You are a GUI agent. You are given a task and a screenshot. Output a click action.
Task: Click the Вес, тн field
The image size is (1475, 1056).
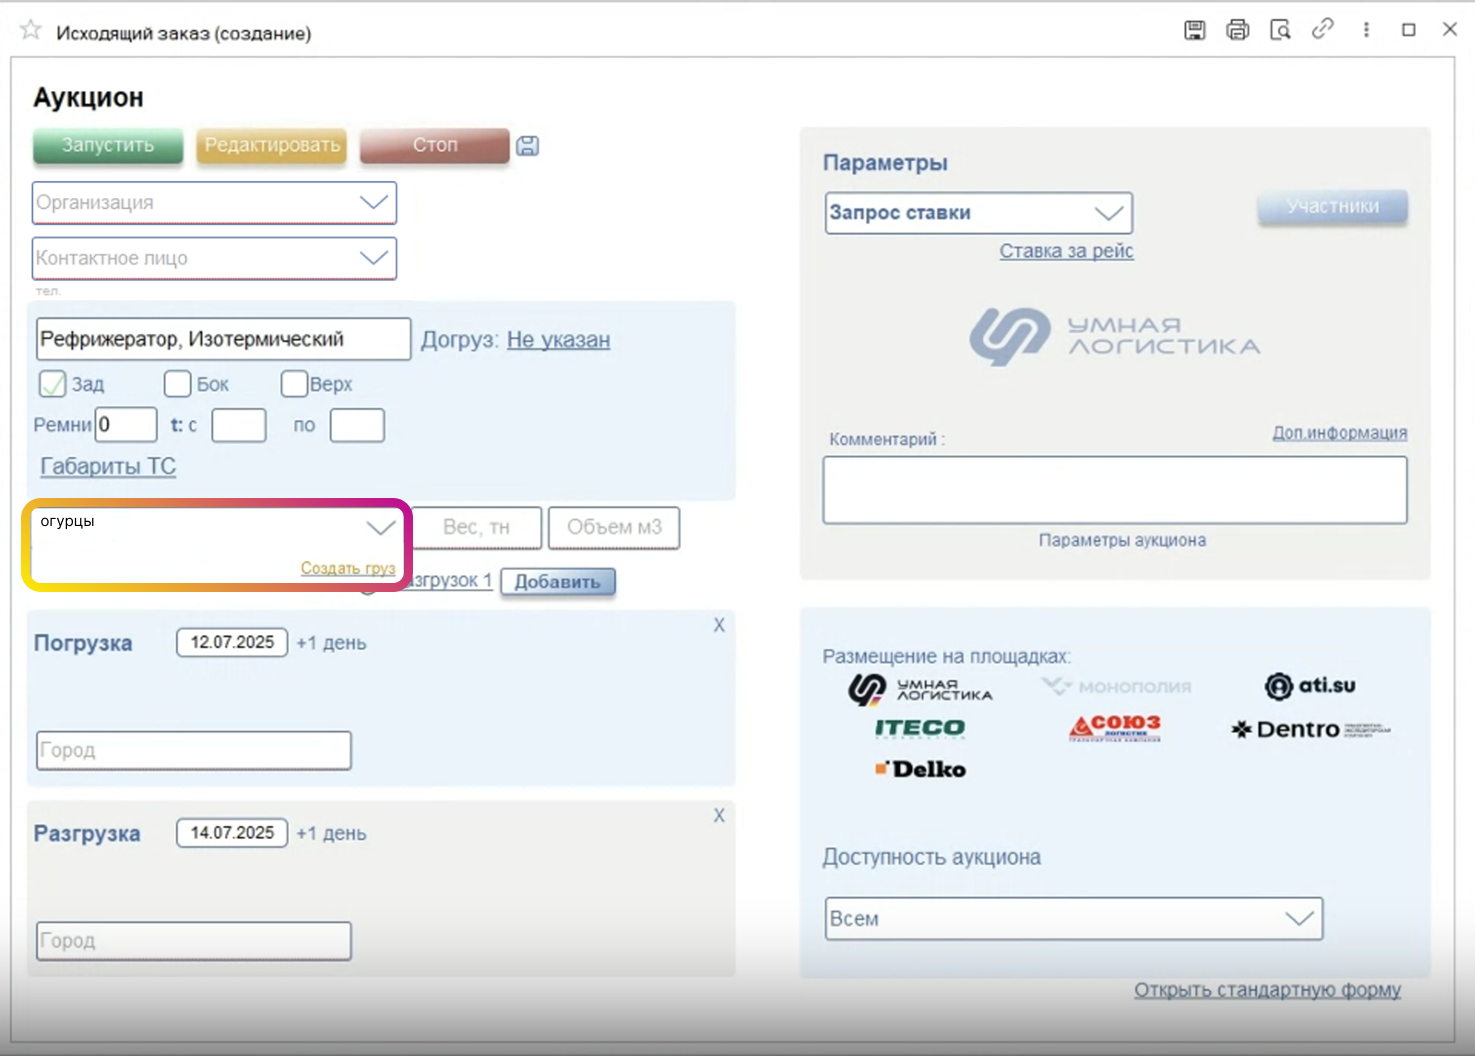tap(477, 528)
